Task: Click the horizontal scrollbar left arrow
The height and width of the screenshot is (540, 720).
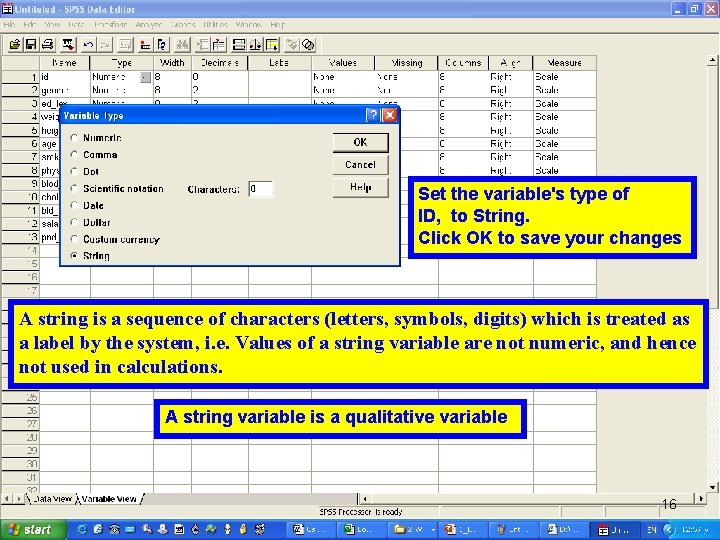Action: coord(365,498)
